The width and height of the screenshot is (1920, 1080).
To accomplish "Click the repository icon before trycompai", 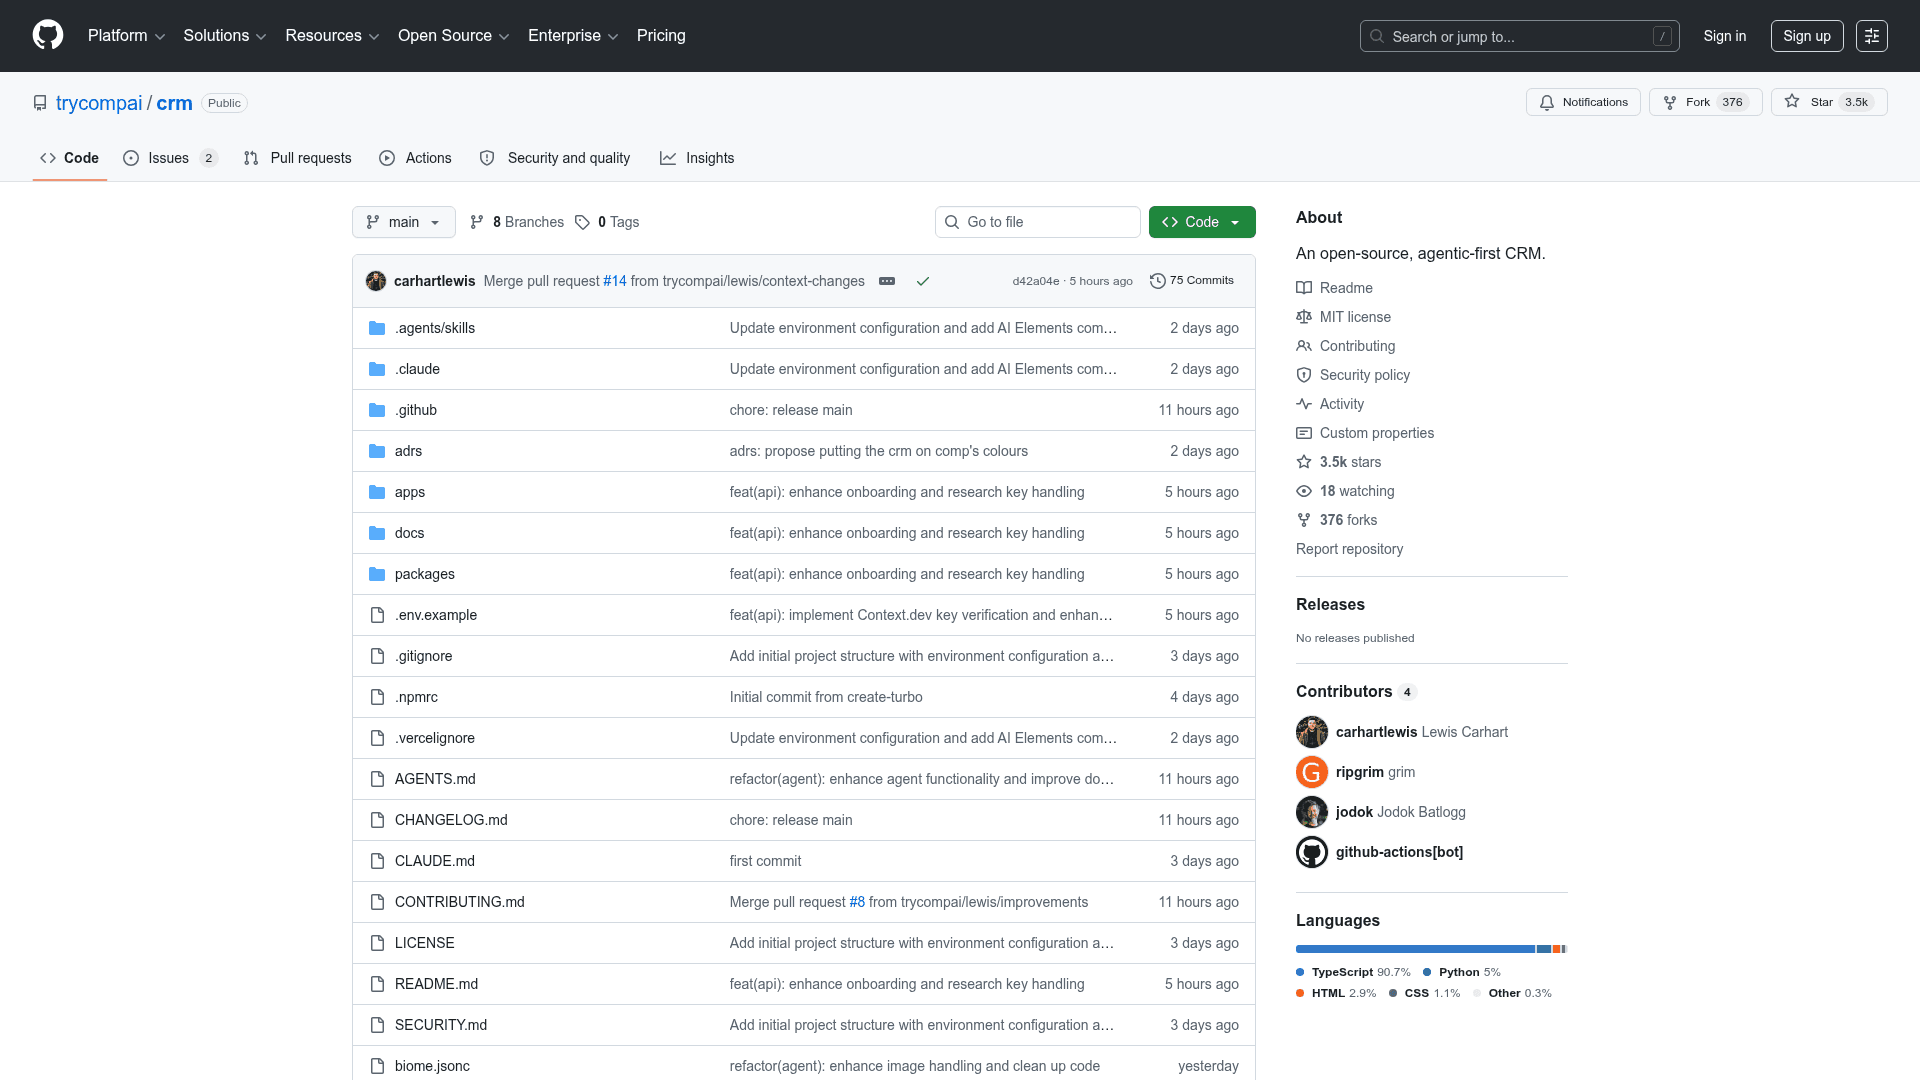I will pyautogui.click(x=40, y=103).
